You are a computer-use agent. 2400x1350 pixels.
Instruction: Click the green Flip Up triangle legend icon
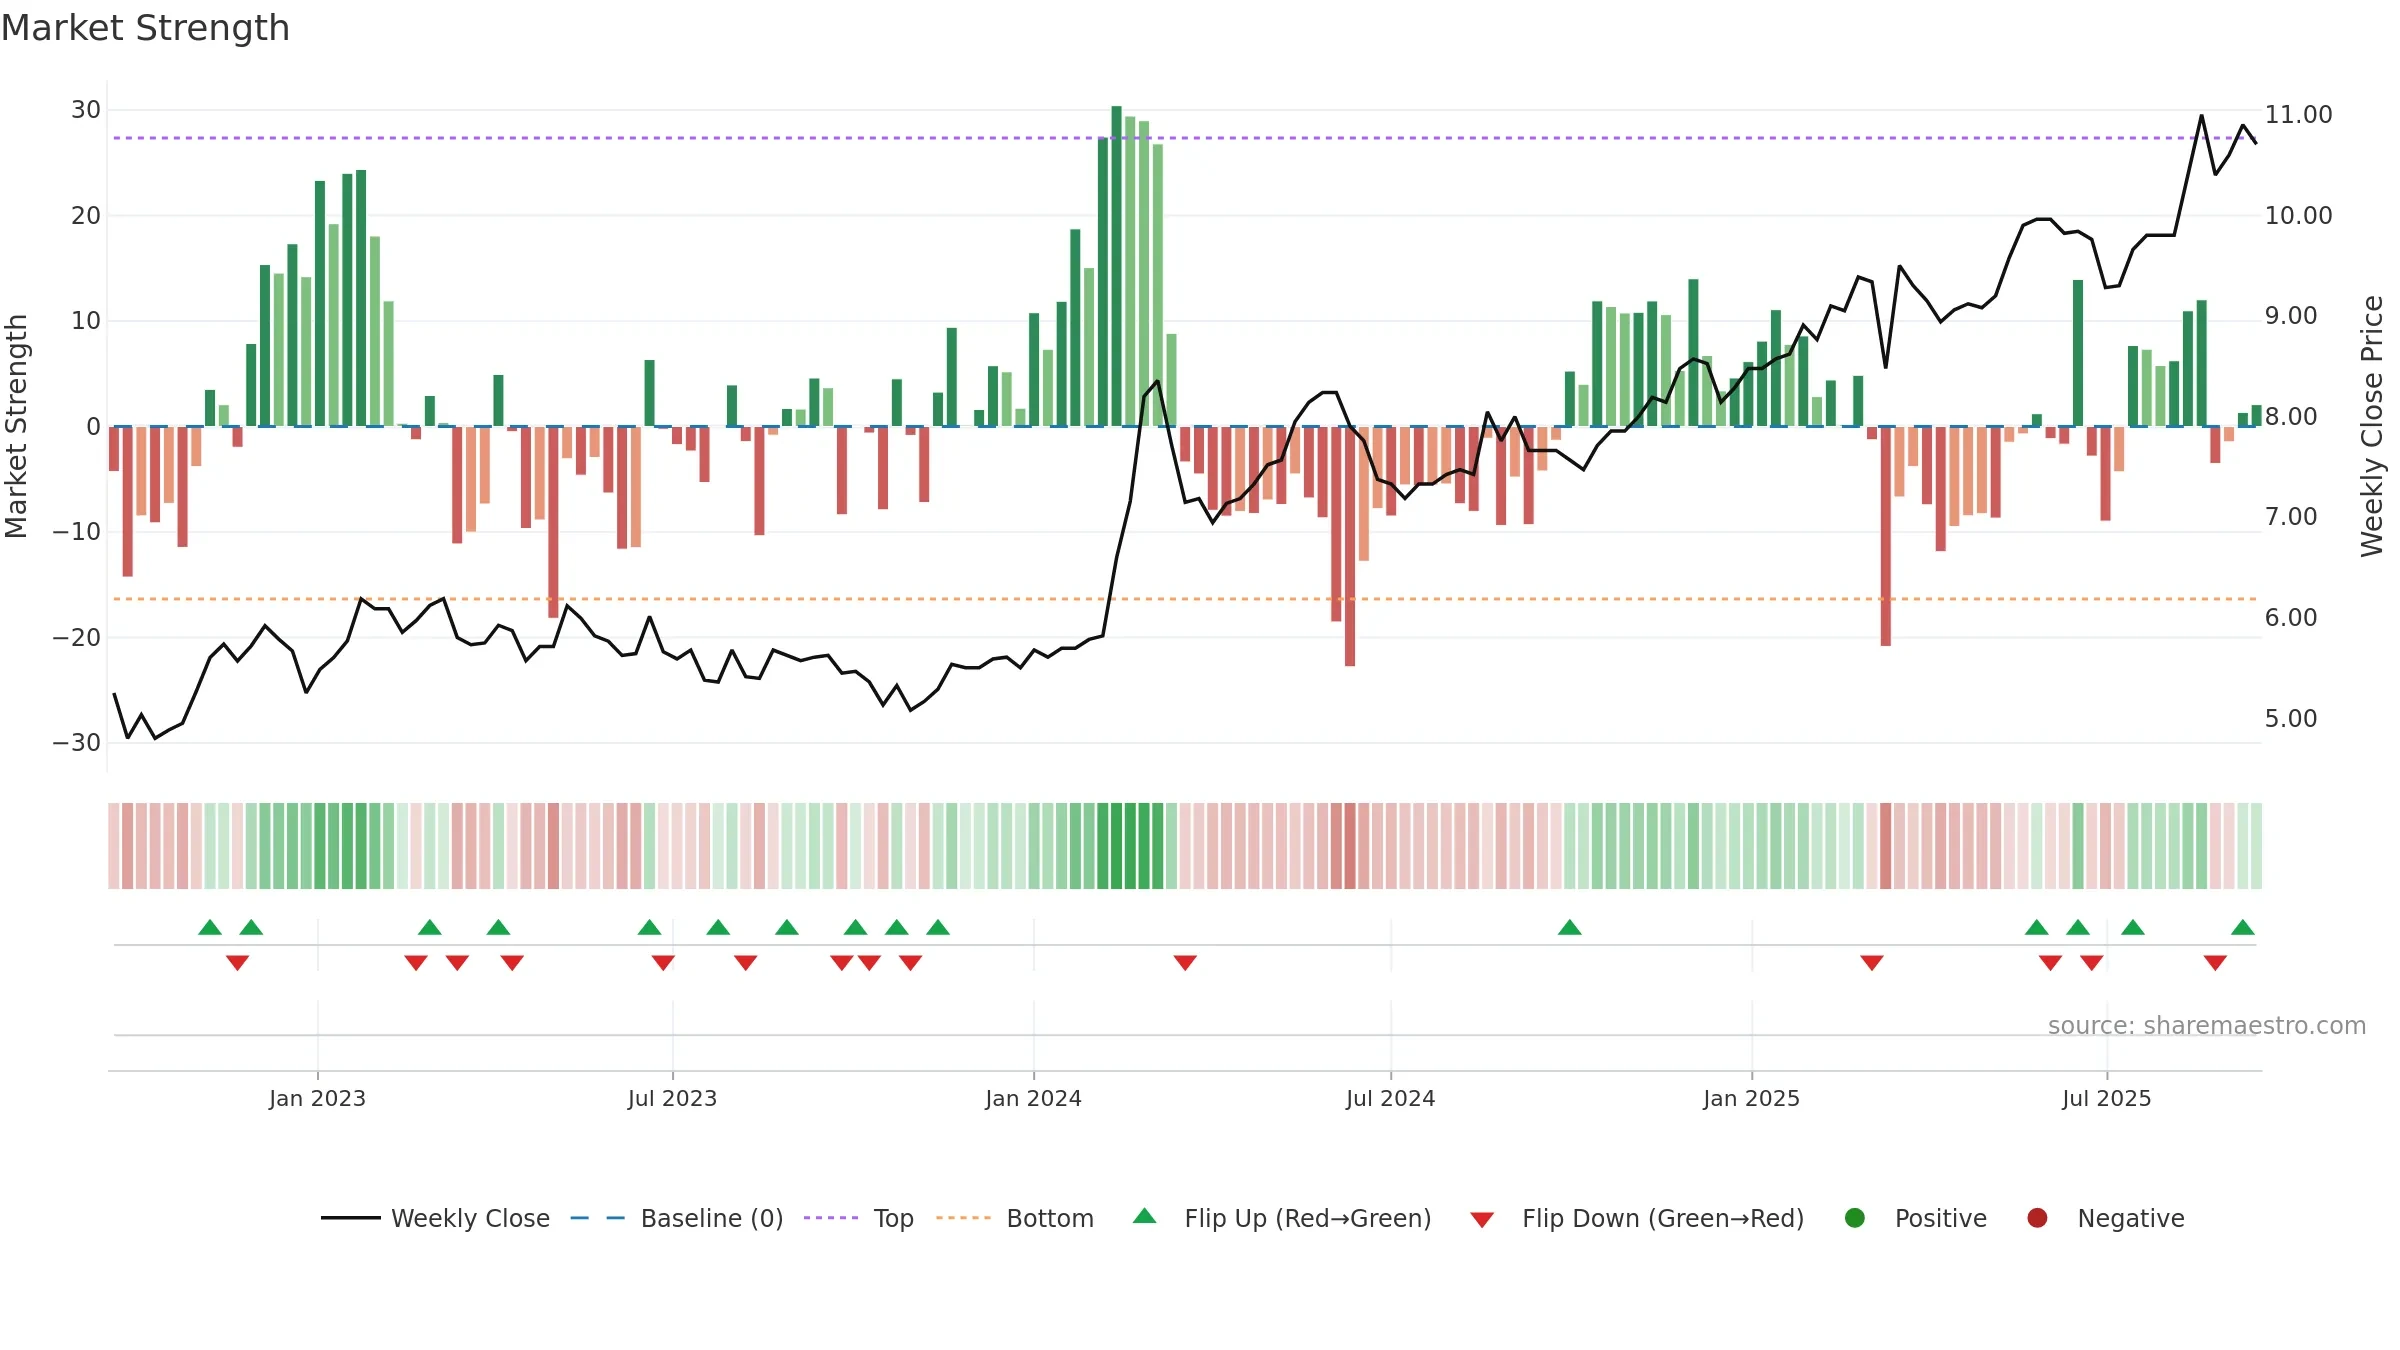1145,1216
